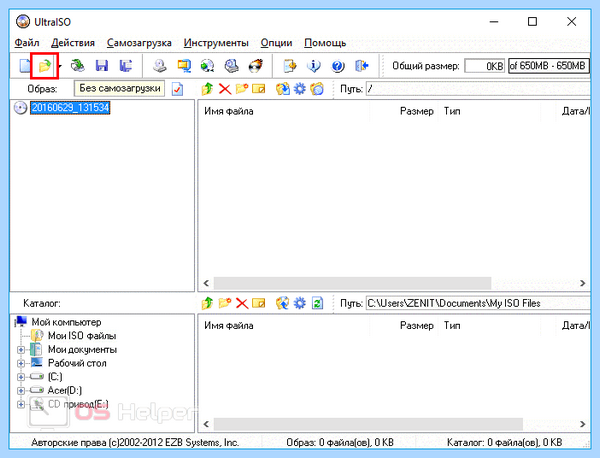Click the Burn CD image flame icon
Screen dimensions: 600x458
[256, 66]
